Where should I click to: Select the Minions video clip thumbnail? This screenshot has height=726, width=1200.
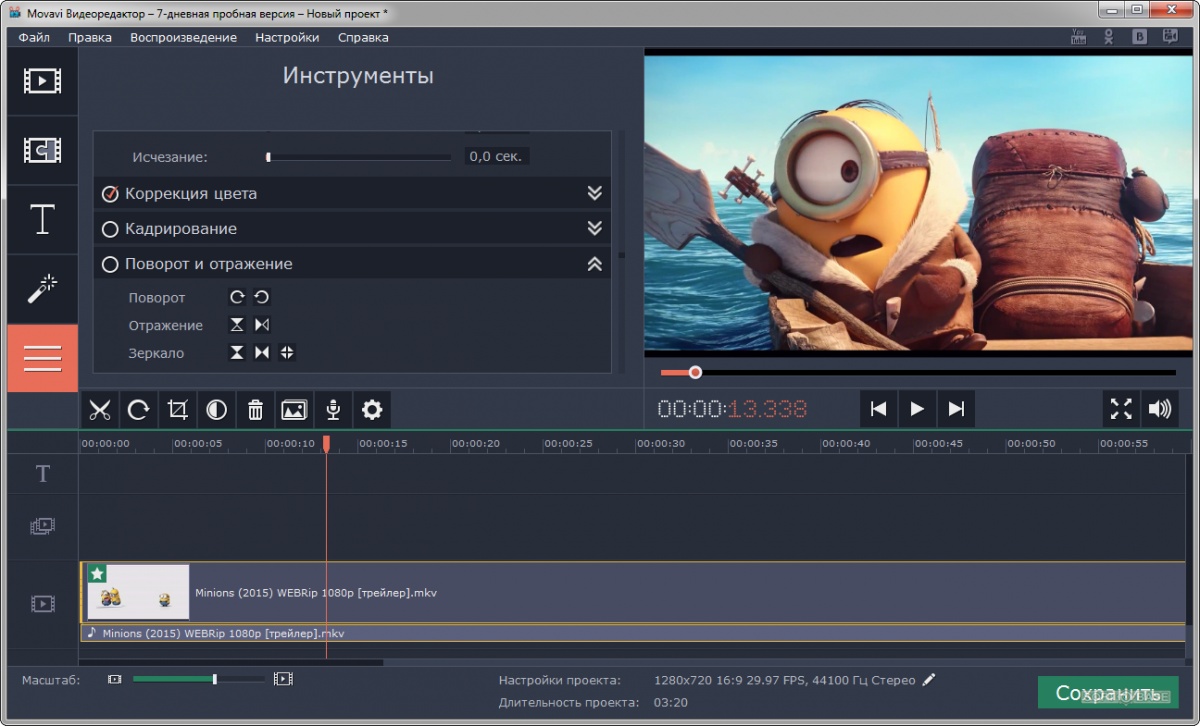coord(138,592)
